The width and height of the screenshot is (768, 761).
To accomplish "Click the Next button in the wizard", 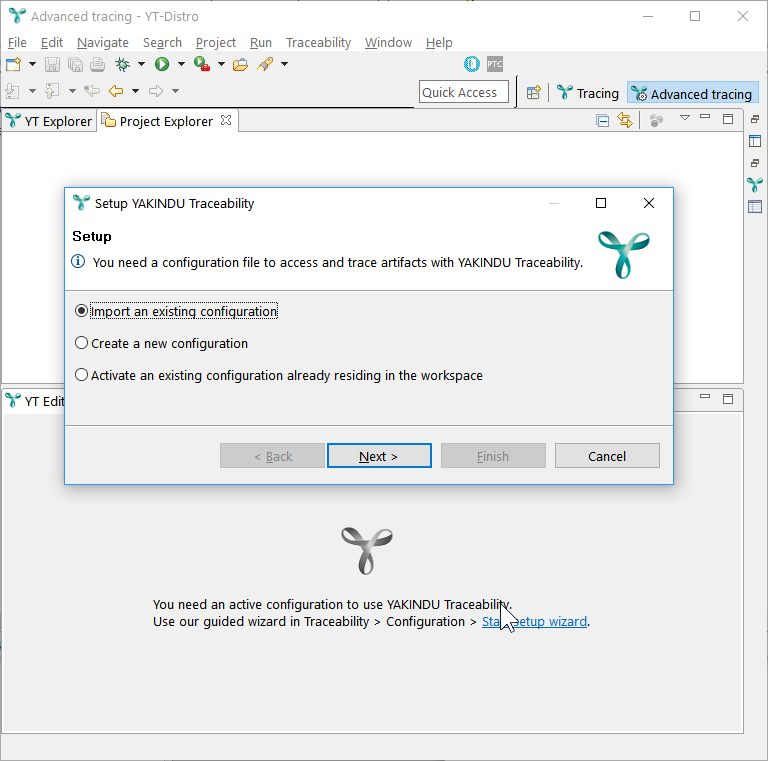I will pos(379,456).
